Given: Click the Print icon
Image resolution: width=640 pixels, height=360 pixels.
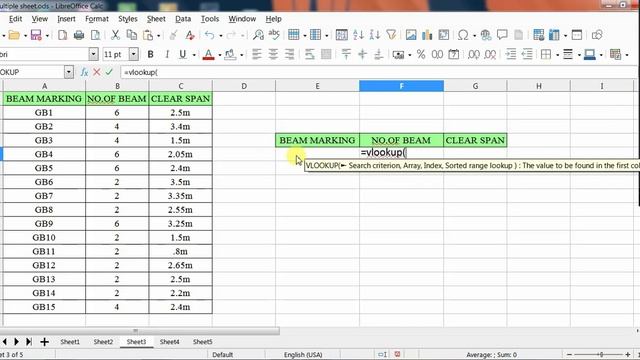Looking at the screenshot, I should point(79,36).
